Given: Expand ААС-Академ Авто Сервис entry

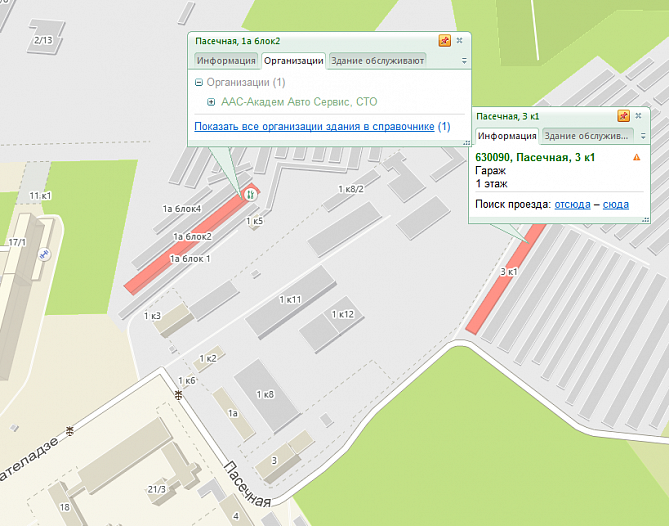Looking at the screenshot, I should 211,102.
